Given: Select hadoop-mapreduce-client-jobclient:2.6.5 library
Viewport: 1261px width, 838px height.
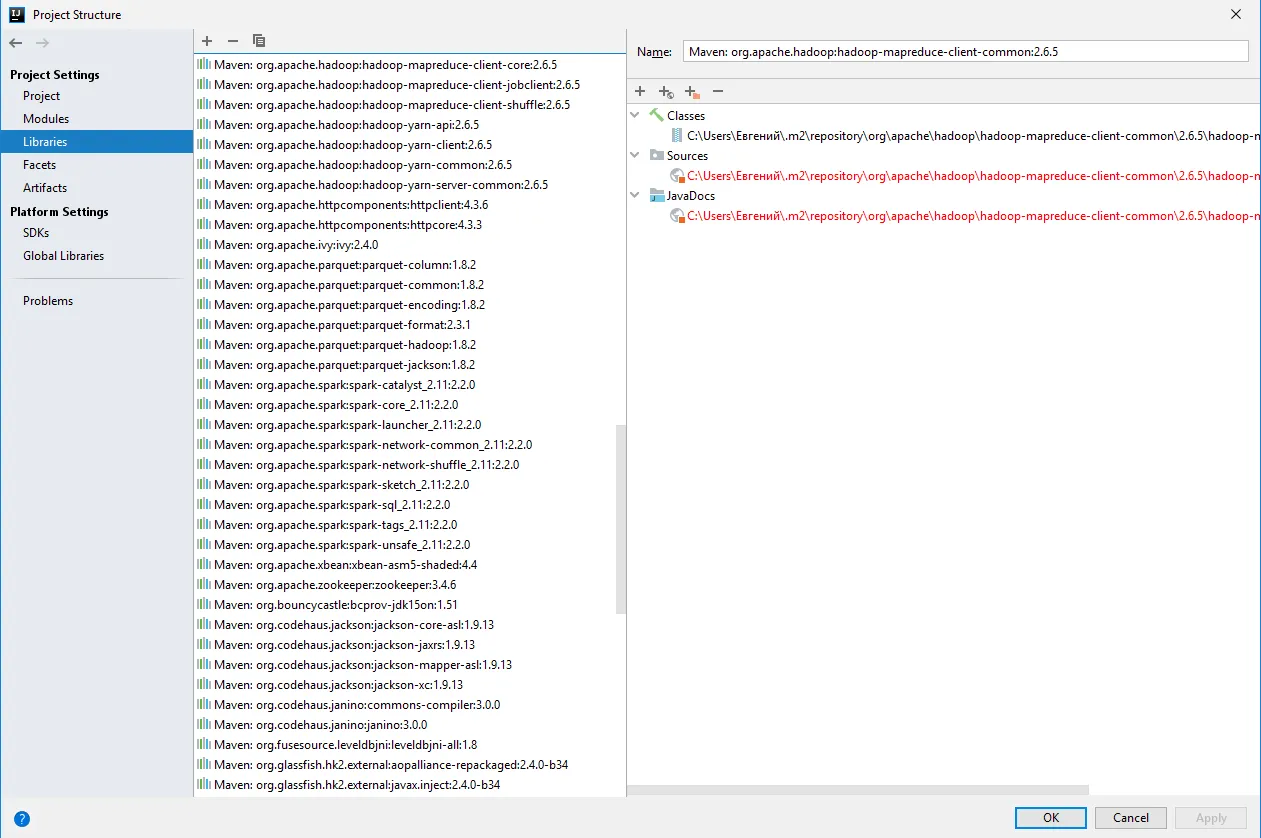Looking at the screenshot, I should click(x=409, y=84).
